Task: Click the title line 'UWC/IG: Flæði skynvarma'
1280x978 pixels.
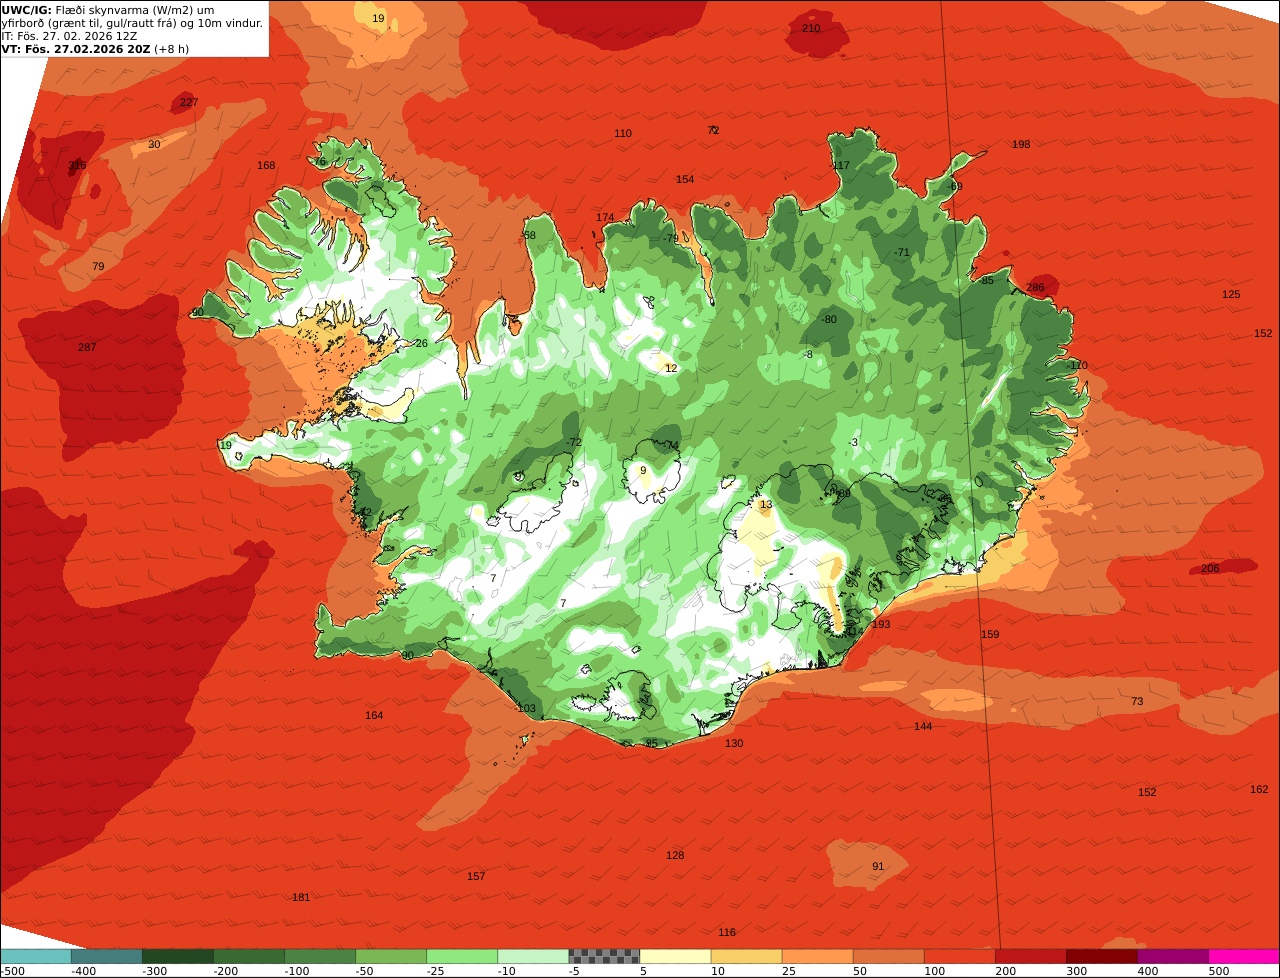Action: pyautogui.click(x=107, y=10)
